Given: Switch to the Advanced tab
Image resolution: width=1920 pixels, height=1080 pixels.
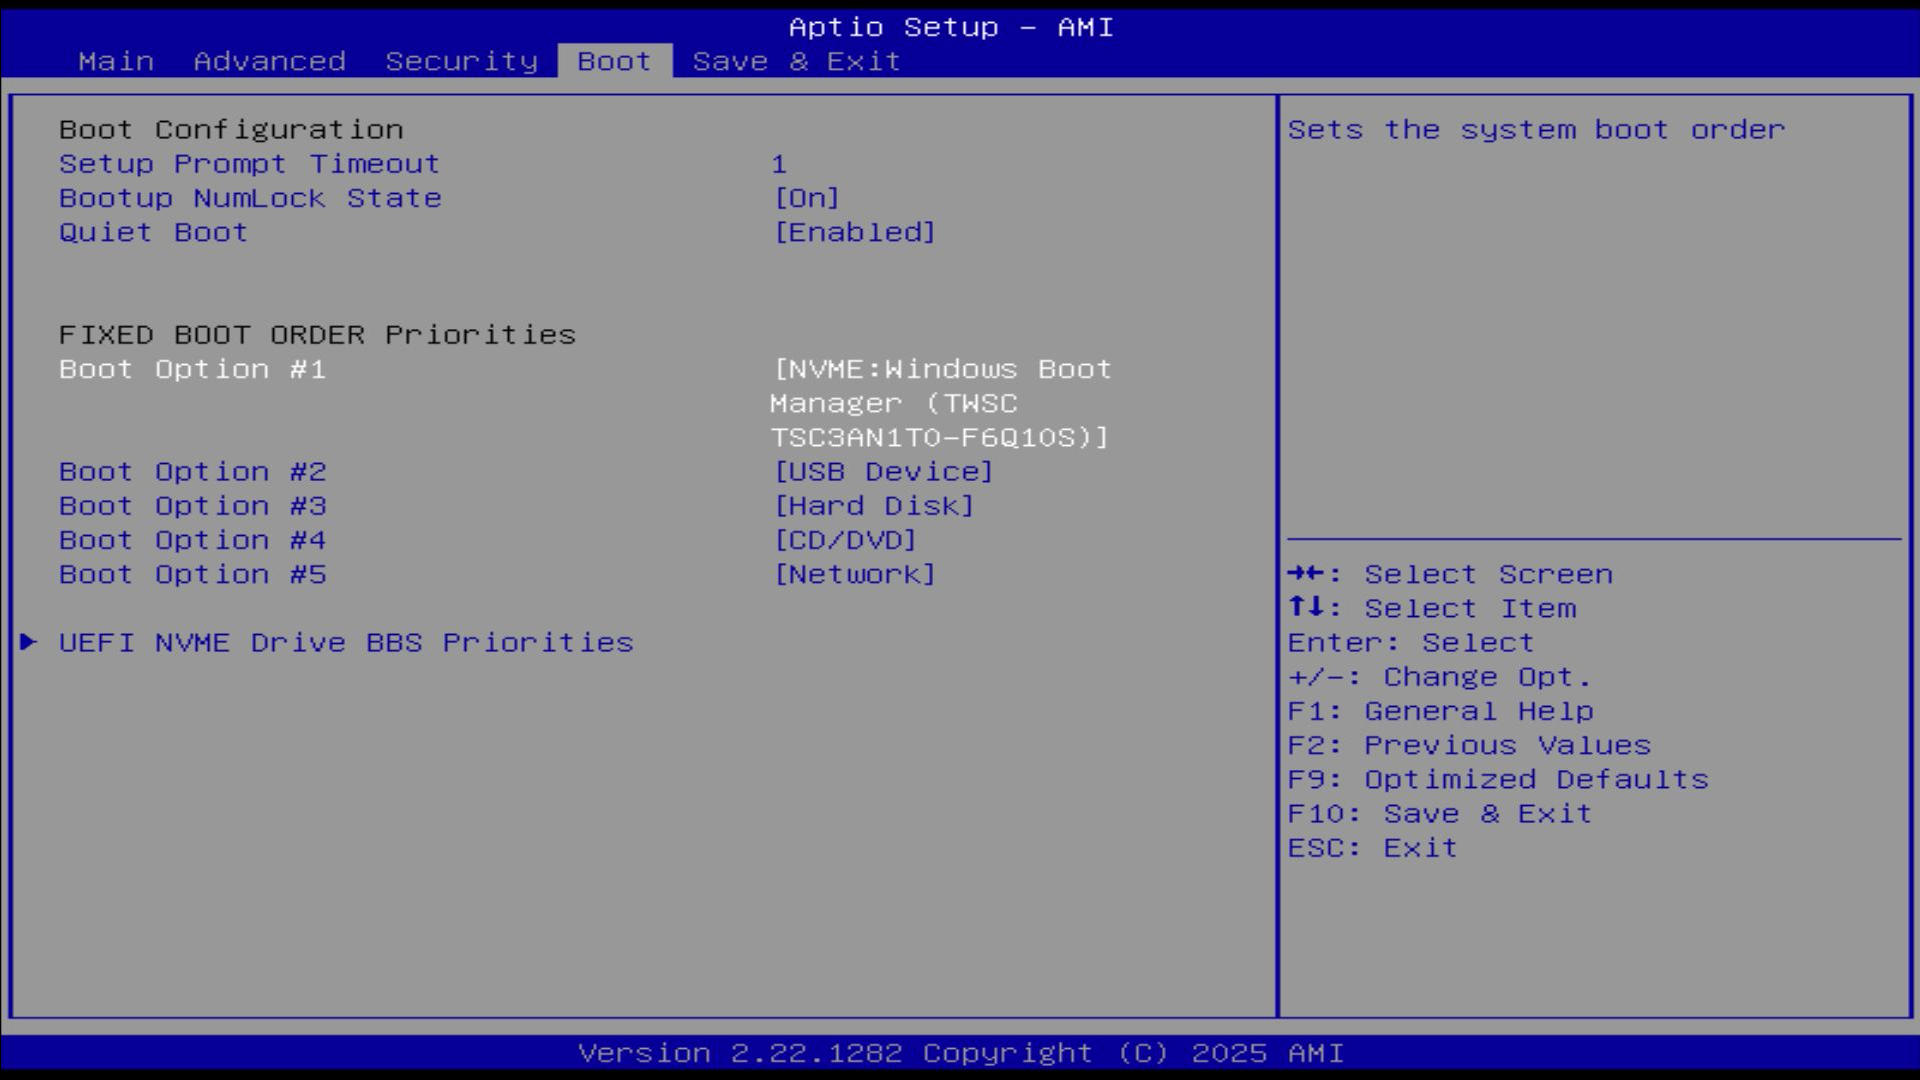Looking at the screenshot, I should 269,61.
